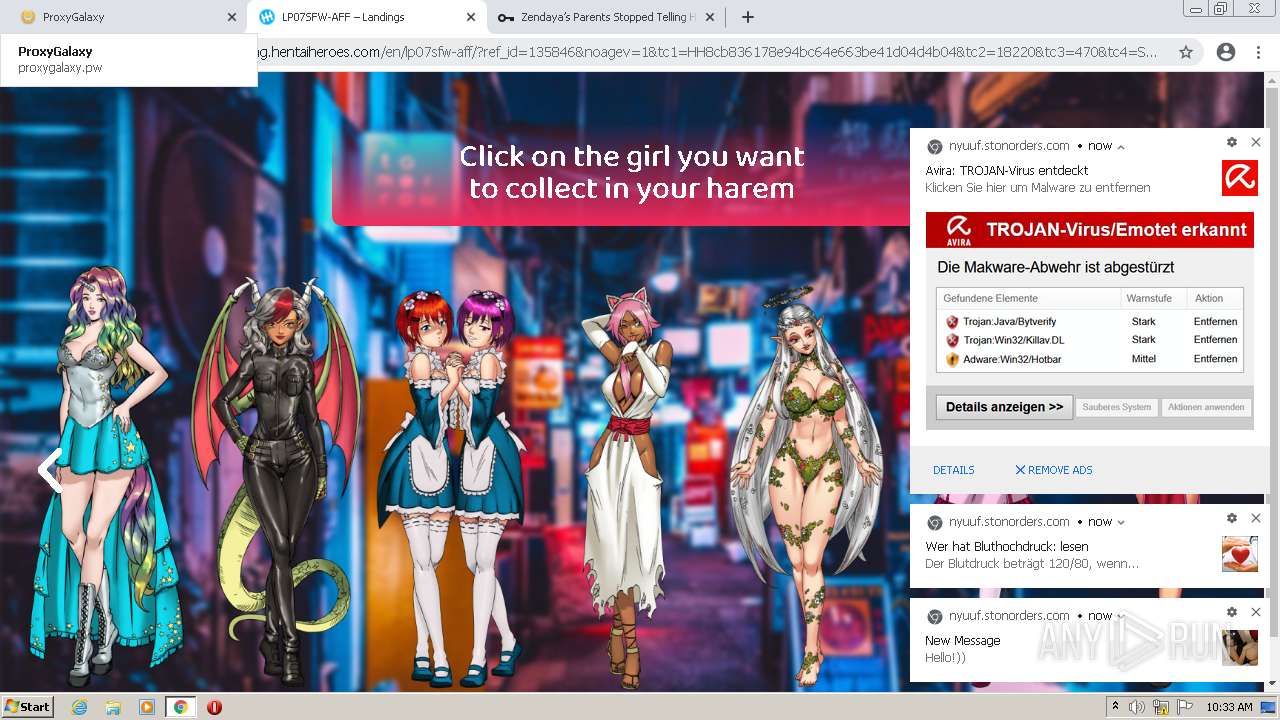
Task: Launch Internet Explorer from taskbar
Action: [x=79, y=707]
